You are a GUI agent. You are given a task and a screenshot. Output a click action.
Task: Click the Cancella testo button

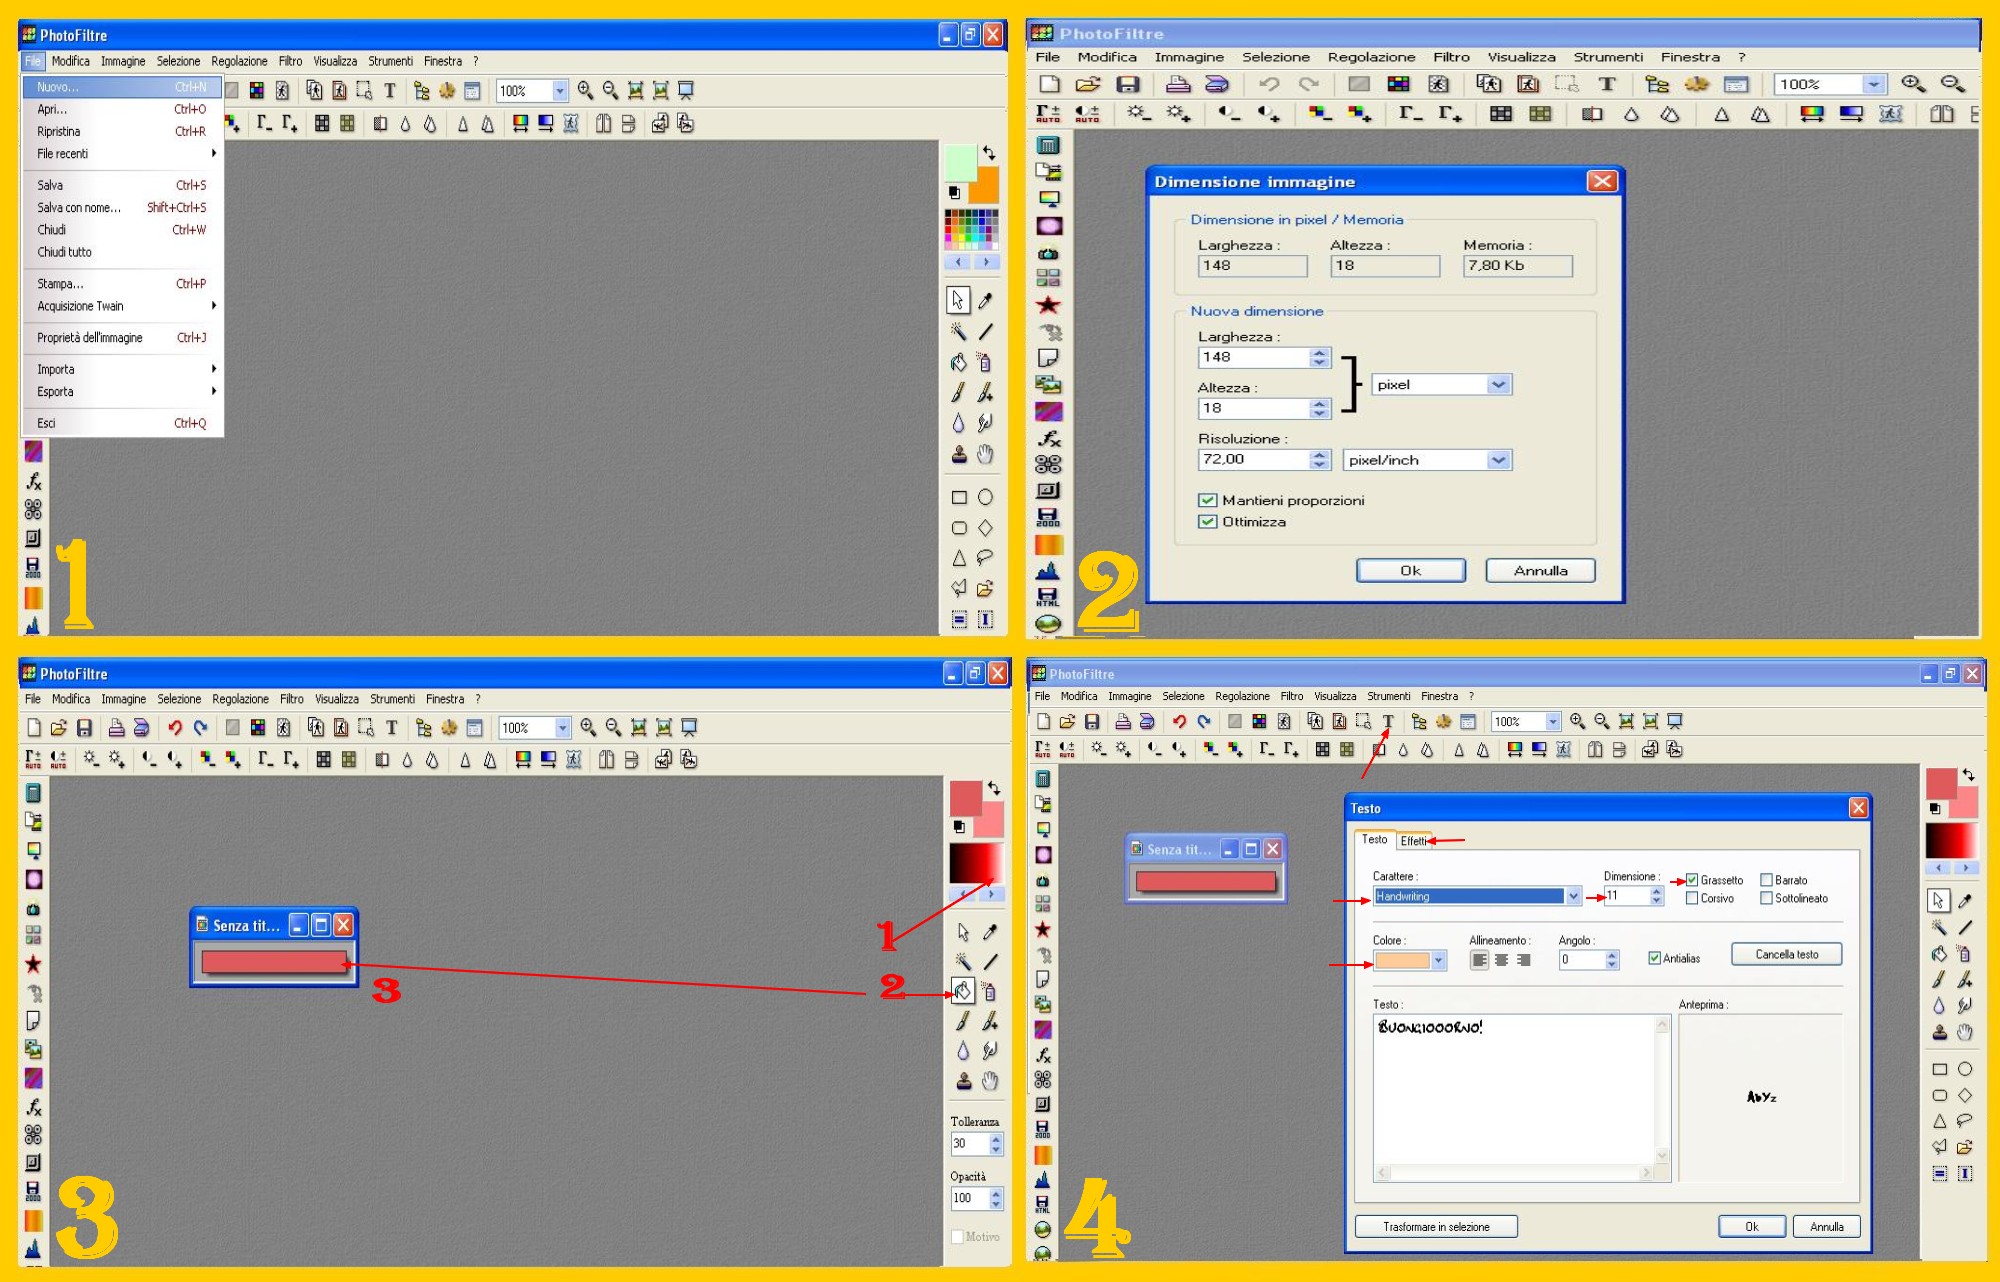tap(1786, 955)
